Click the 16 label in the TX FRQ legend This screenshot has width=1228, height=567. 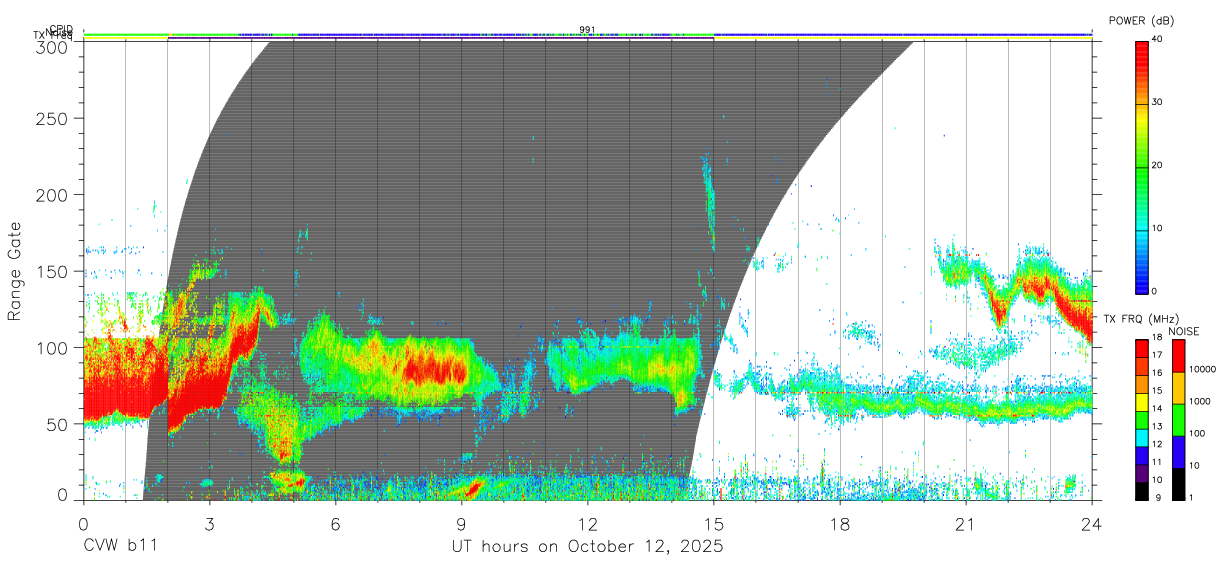pyautogui.click(x=1157, y=373)
